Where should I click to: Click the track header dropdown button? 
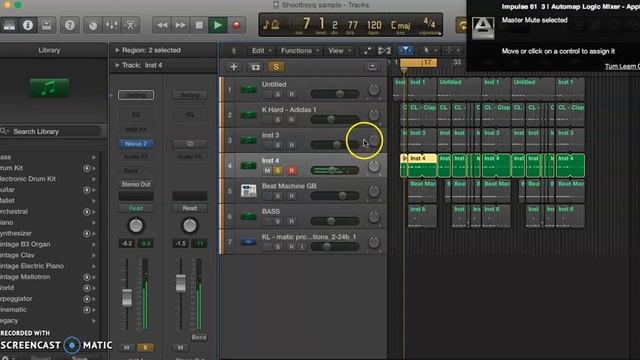(372, 67)
